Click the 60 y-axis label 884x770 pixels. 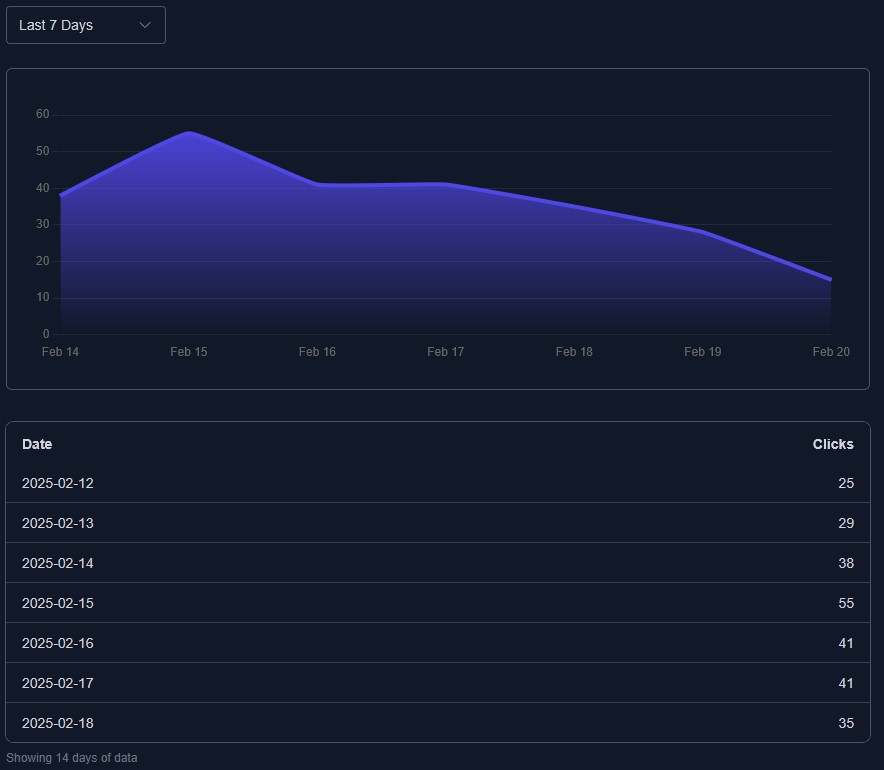click(x=43, y=114)
